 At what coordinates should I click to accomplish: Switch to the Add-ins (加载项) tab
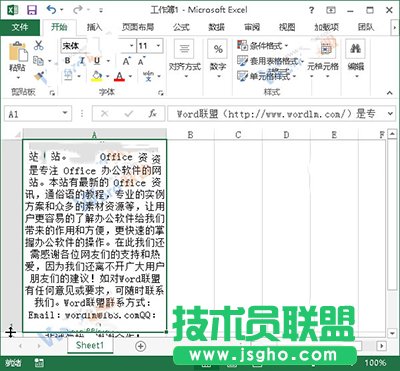(x=327, y=27)
